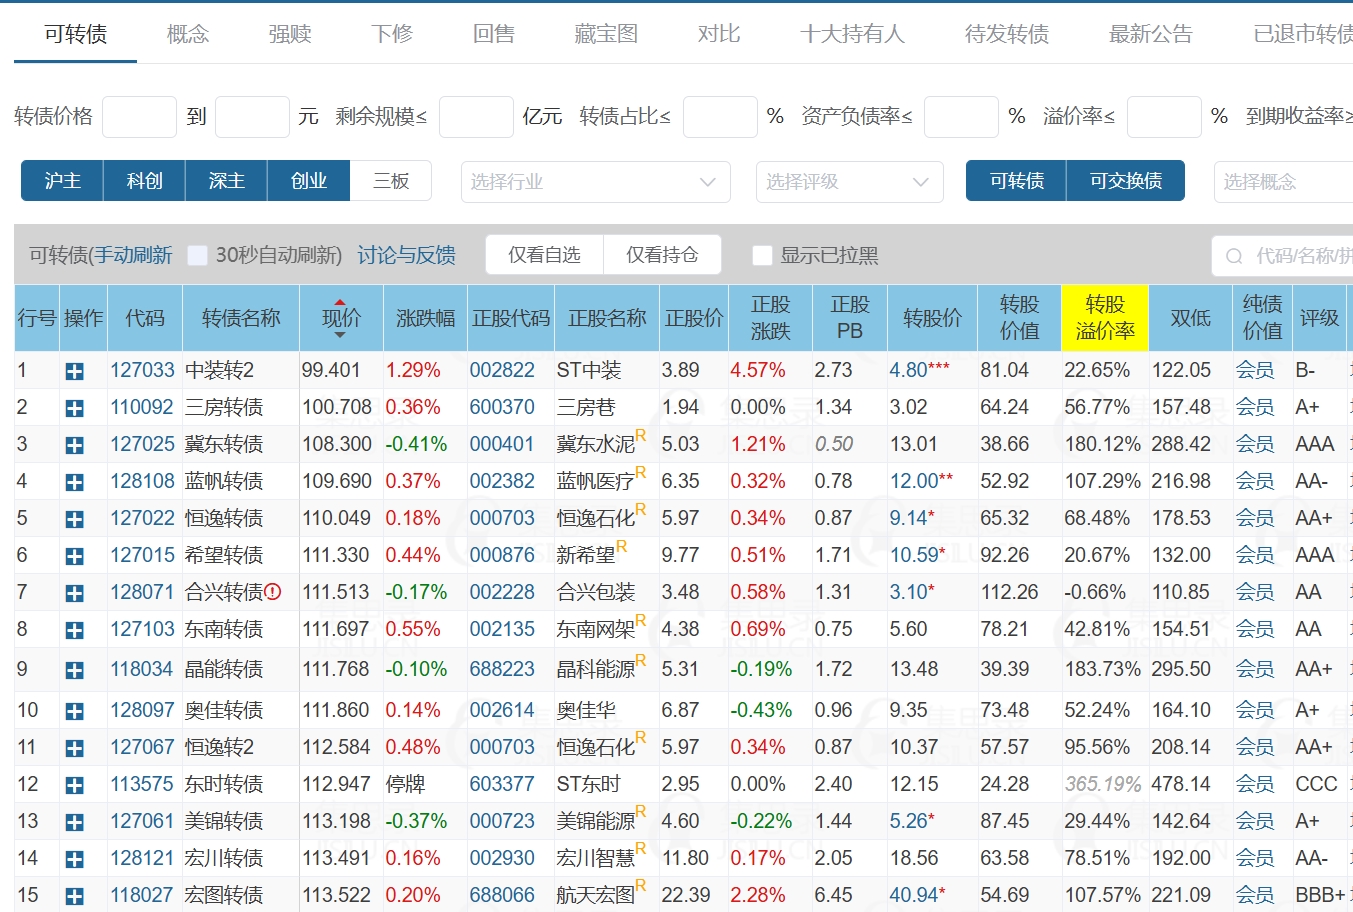Check the 显示已拉黑 checkbox
This screenshot has width=1353, height=912.
[x=762, y=256]
